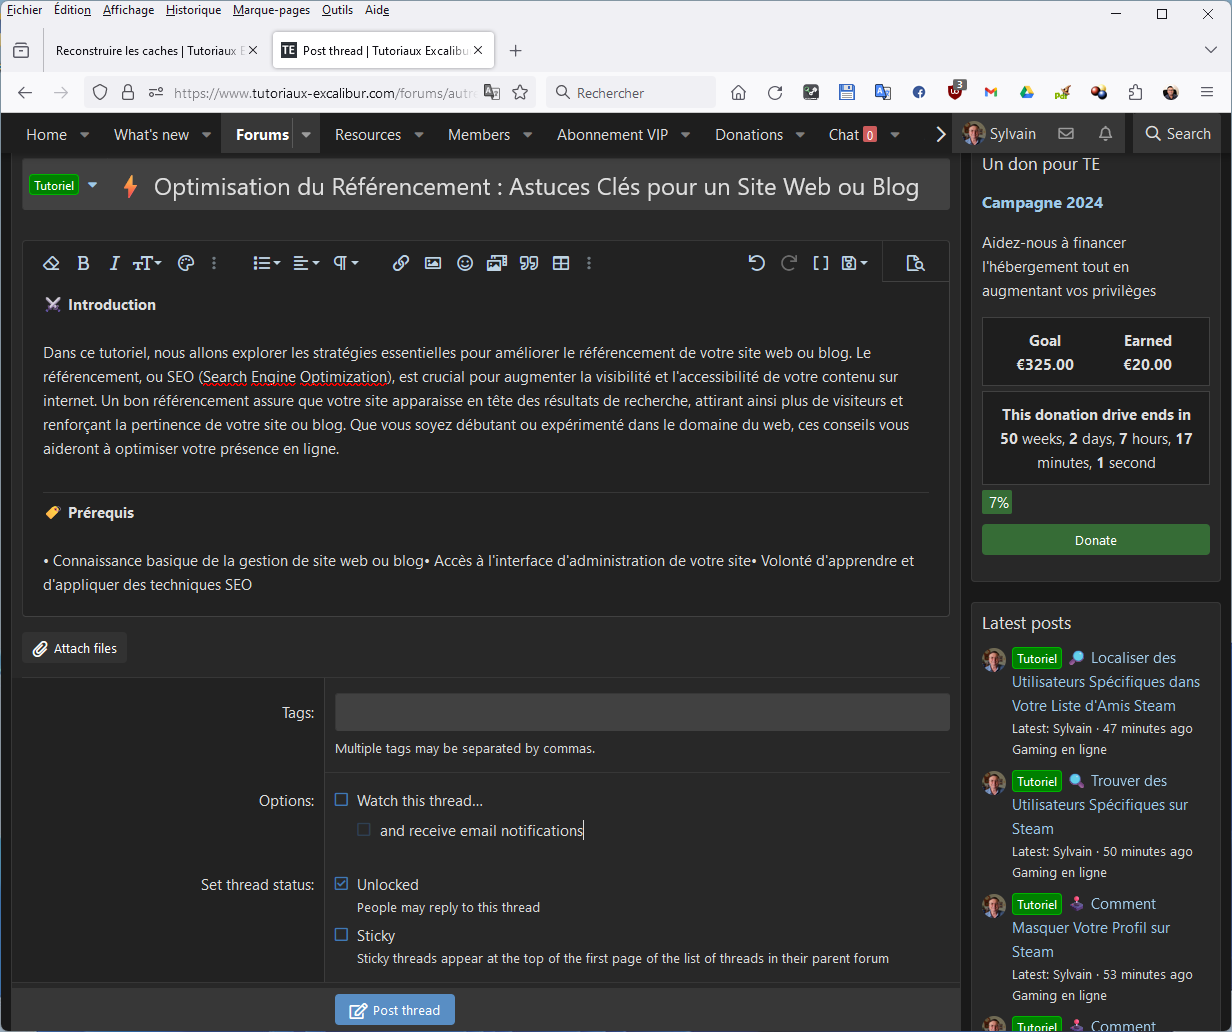
Task: Open Firefox hamburger application menu
Action: pos(1207,92)
